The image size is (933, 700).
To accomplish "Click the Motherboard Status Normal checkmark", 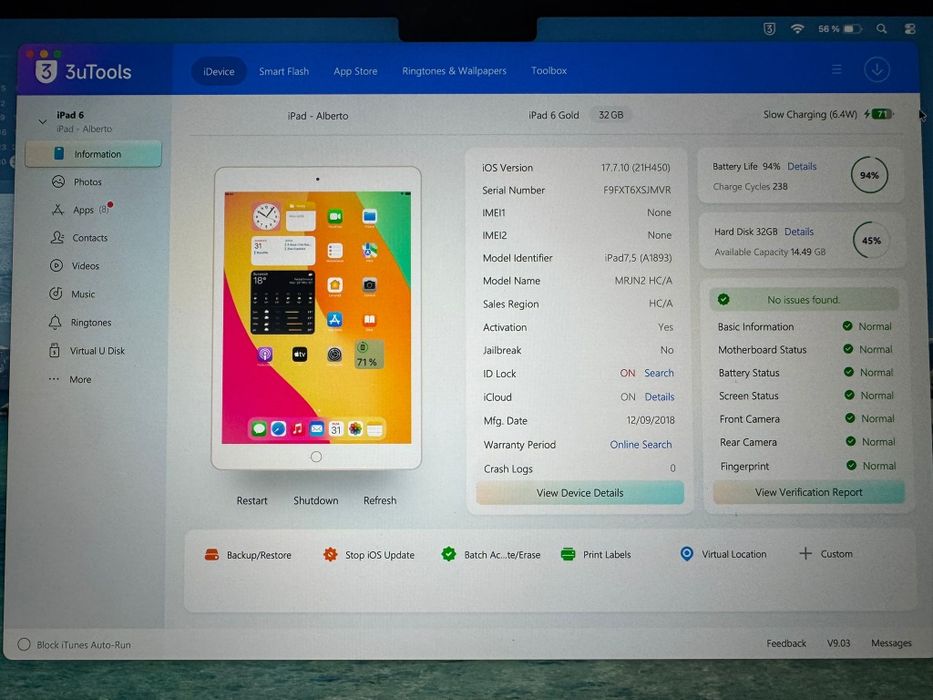I will click(x=848, y=349).
